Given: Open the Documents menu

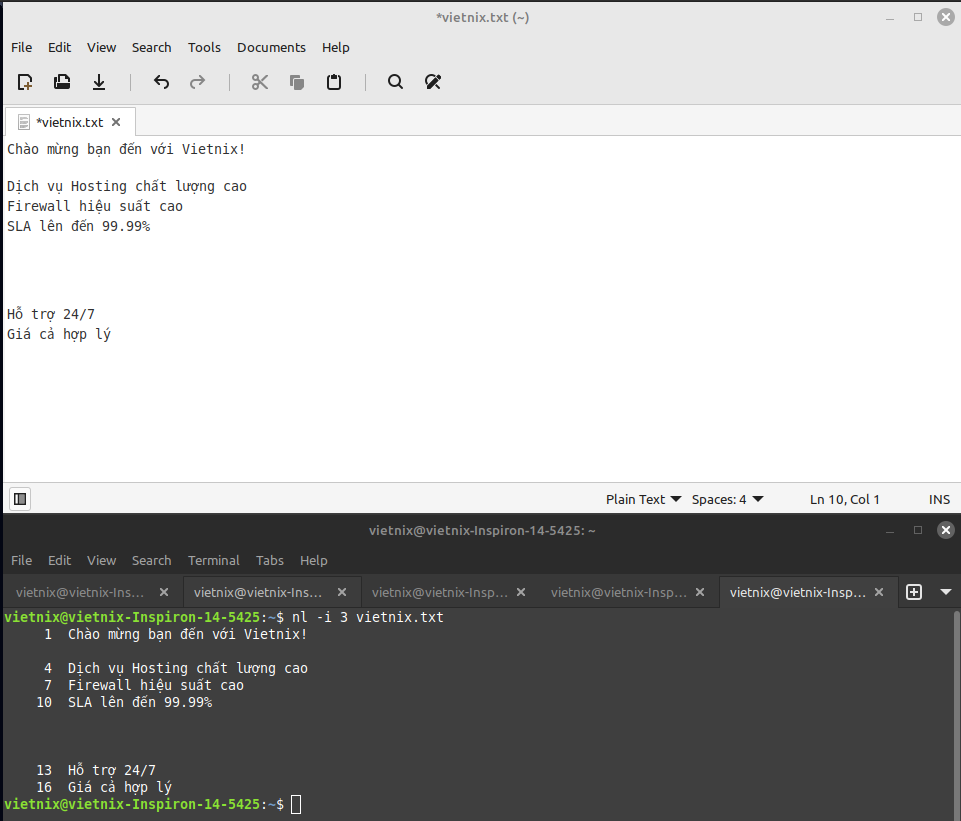Looking at the screenshot, I should (271, 47).
